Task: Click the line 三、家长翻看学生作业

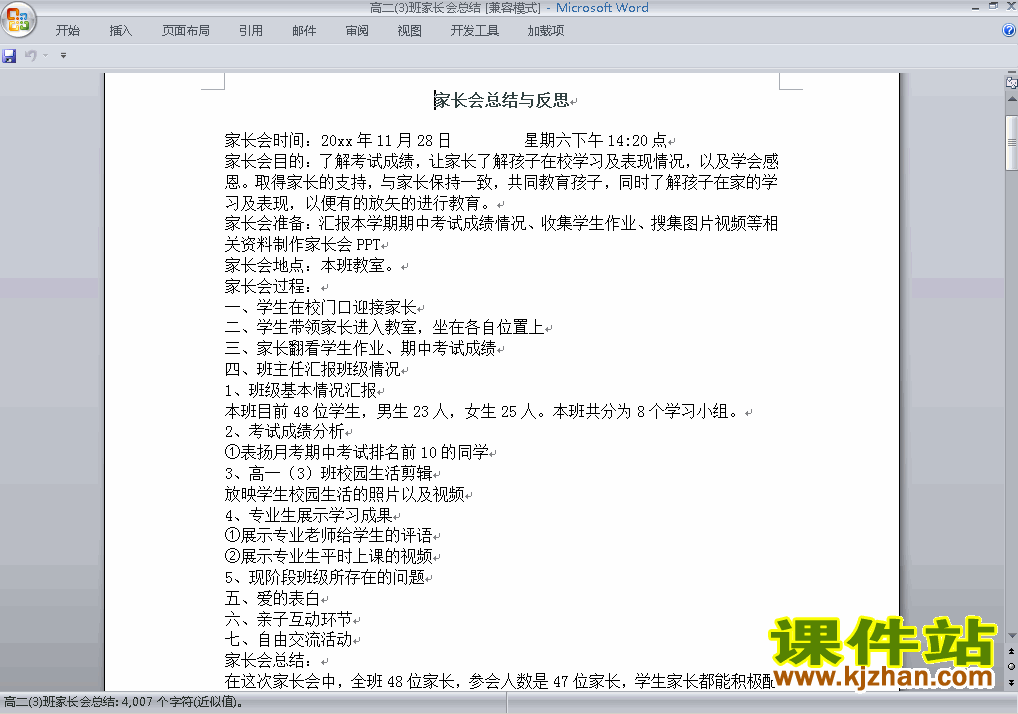Action: [360, 348]
